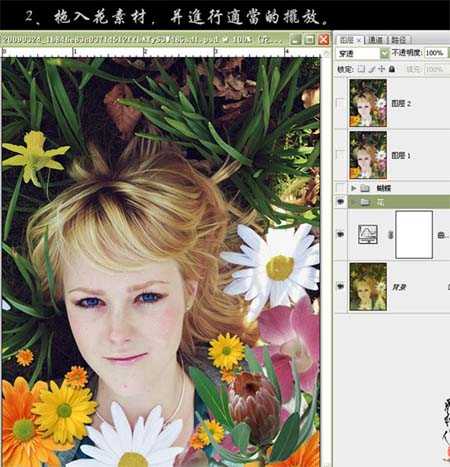This screenshot has width=450, height=467.
Task: Close the document window
Action: tap(323, 40)
